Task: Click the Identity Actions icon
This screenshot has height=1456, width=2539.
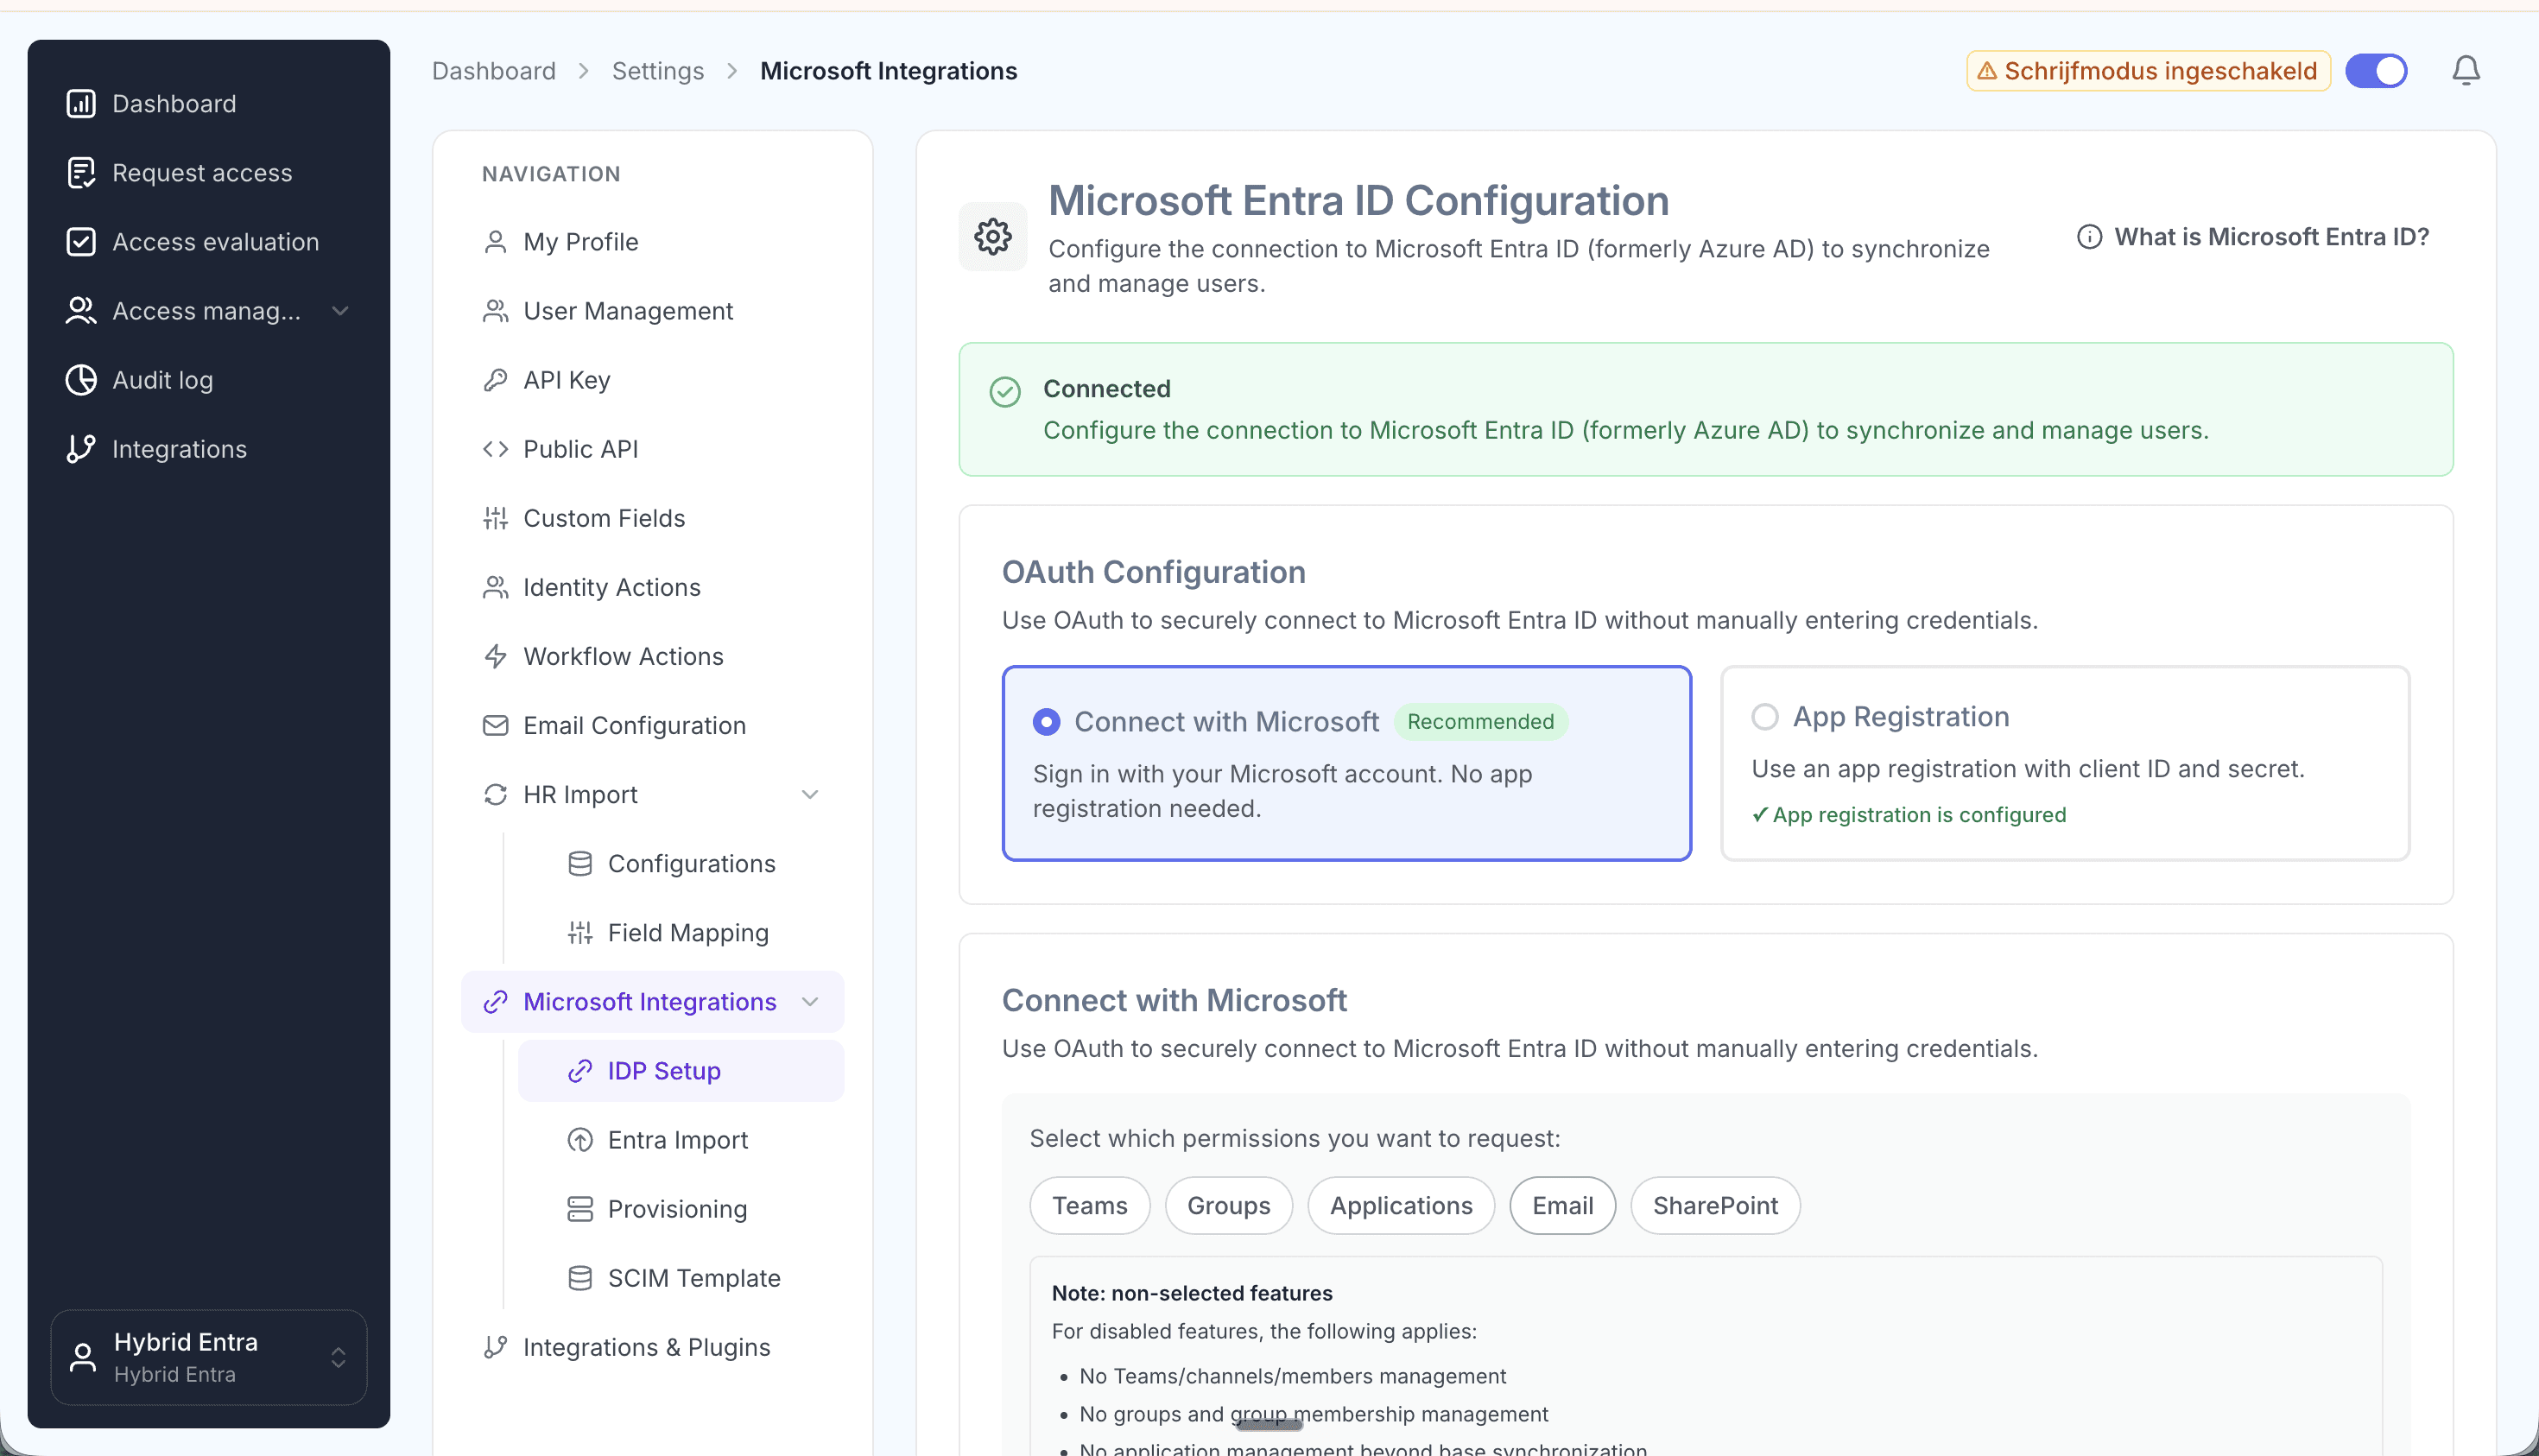Action: pos(495,586)
